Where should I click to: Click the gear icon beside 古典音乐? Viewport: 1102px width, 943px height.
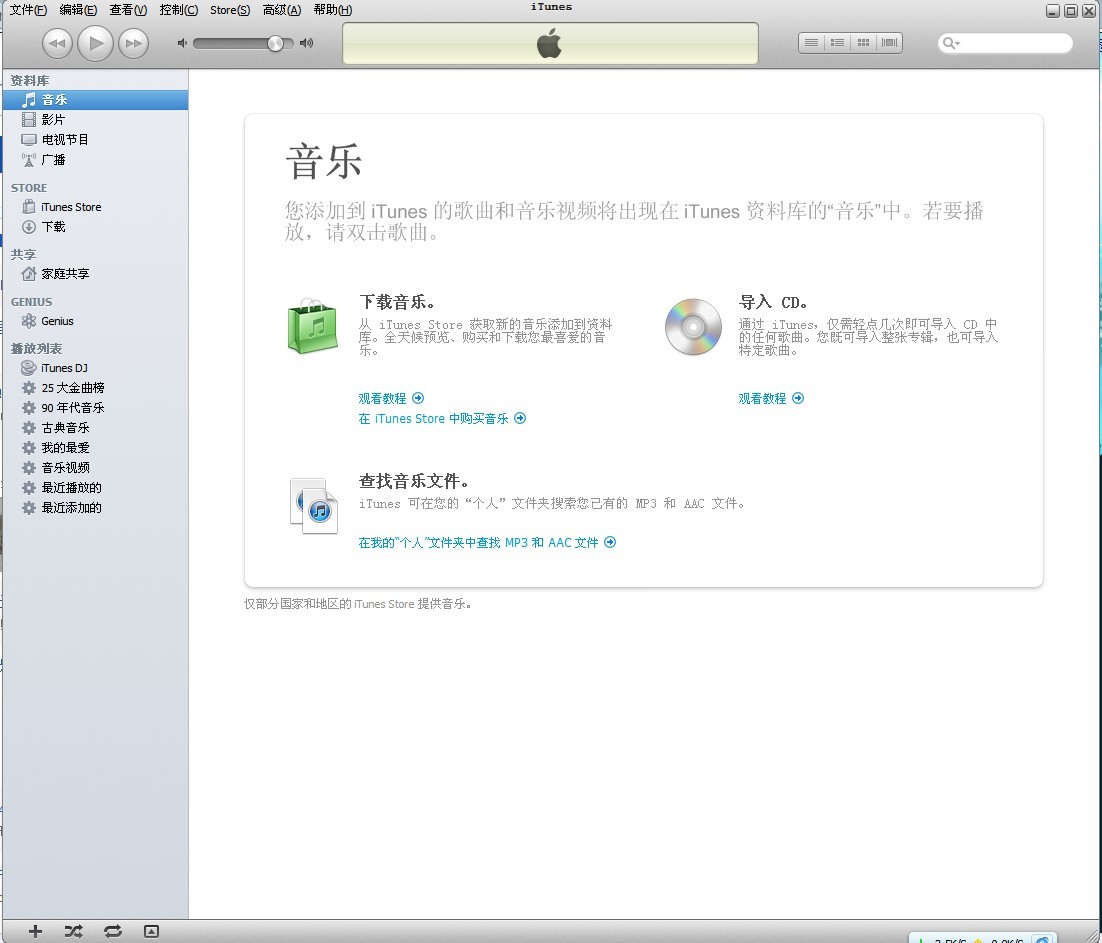29,427
